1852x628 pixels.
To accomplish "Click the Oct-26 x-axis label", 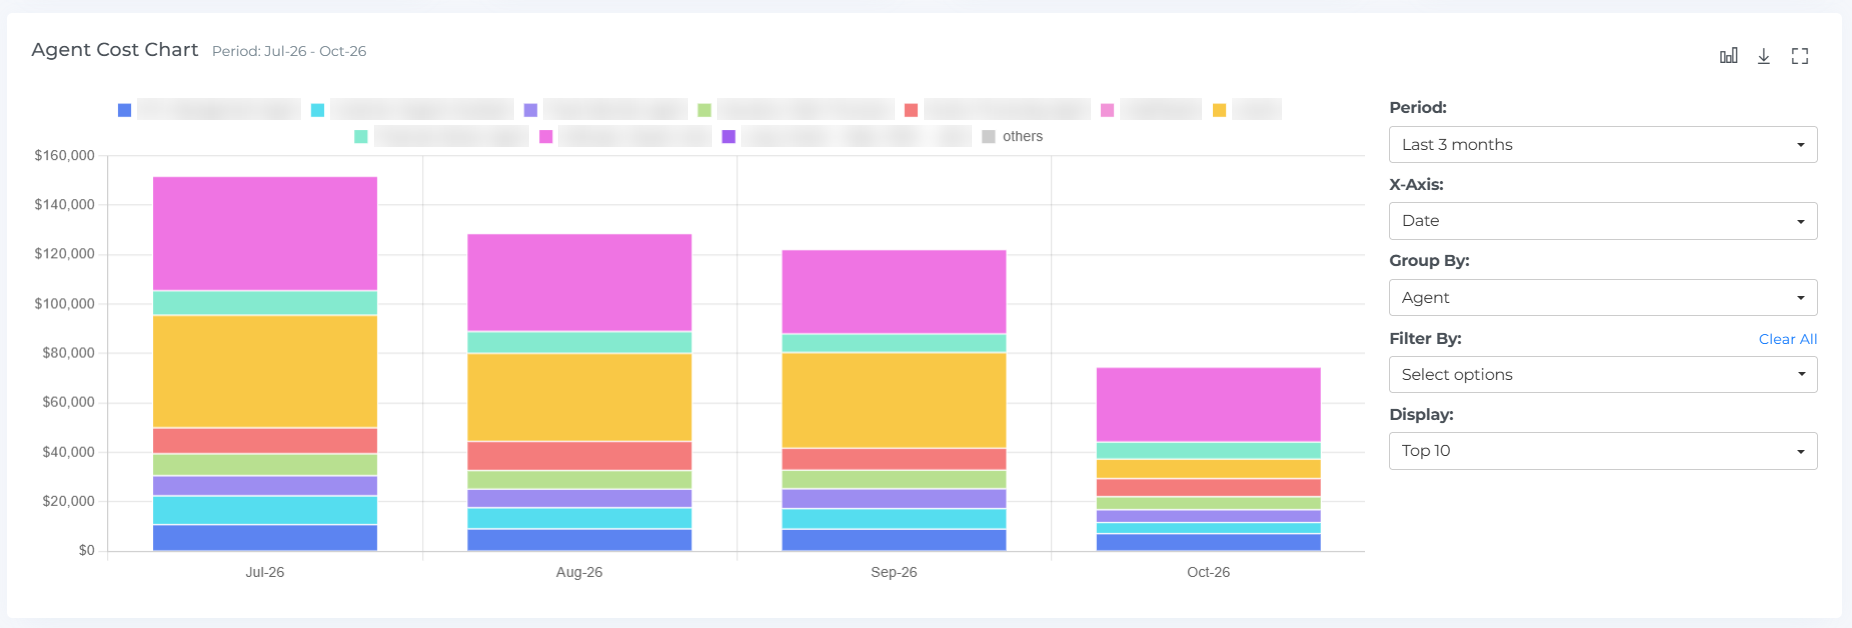I will [1208, 573].
